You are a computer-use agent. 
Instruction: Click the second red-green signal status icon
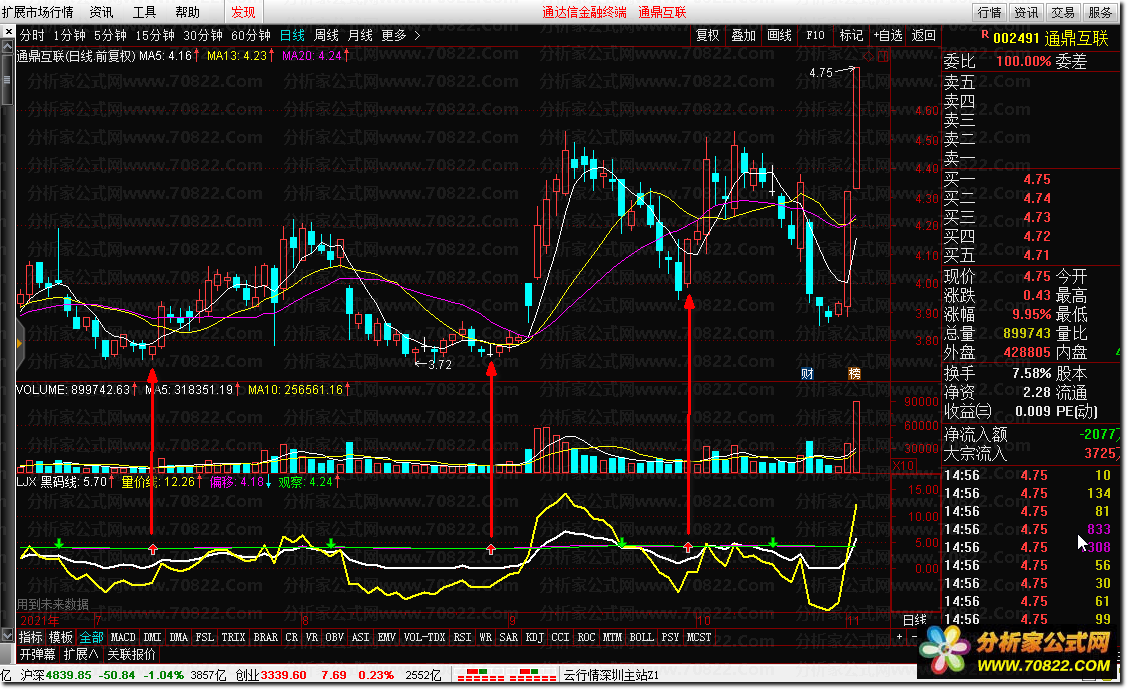point(533,676)
